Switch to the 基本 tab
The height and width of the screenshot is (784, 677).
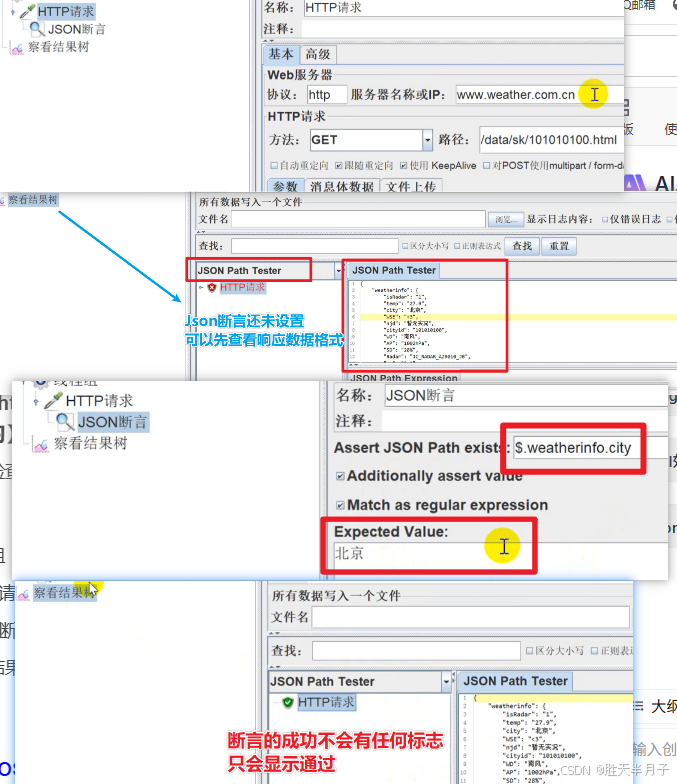(x=282, y=54)
